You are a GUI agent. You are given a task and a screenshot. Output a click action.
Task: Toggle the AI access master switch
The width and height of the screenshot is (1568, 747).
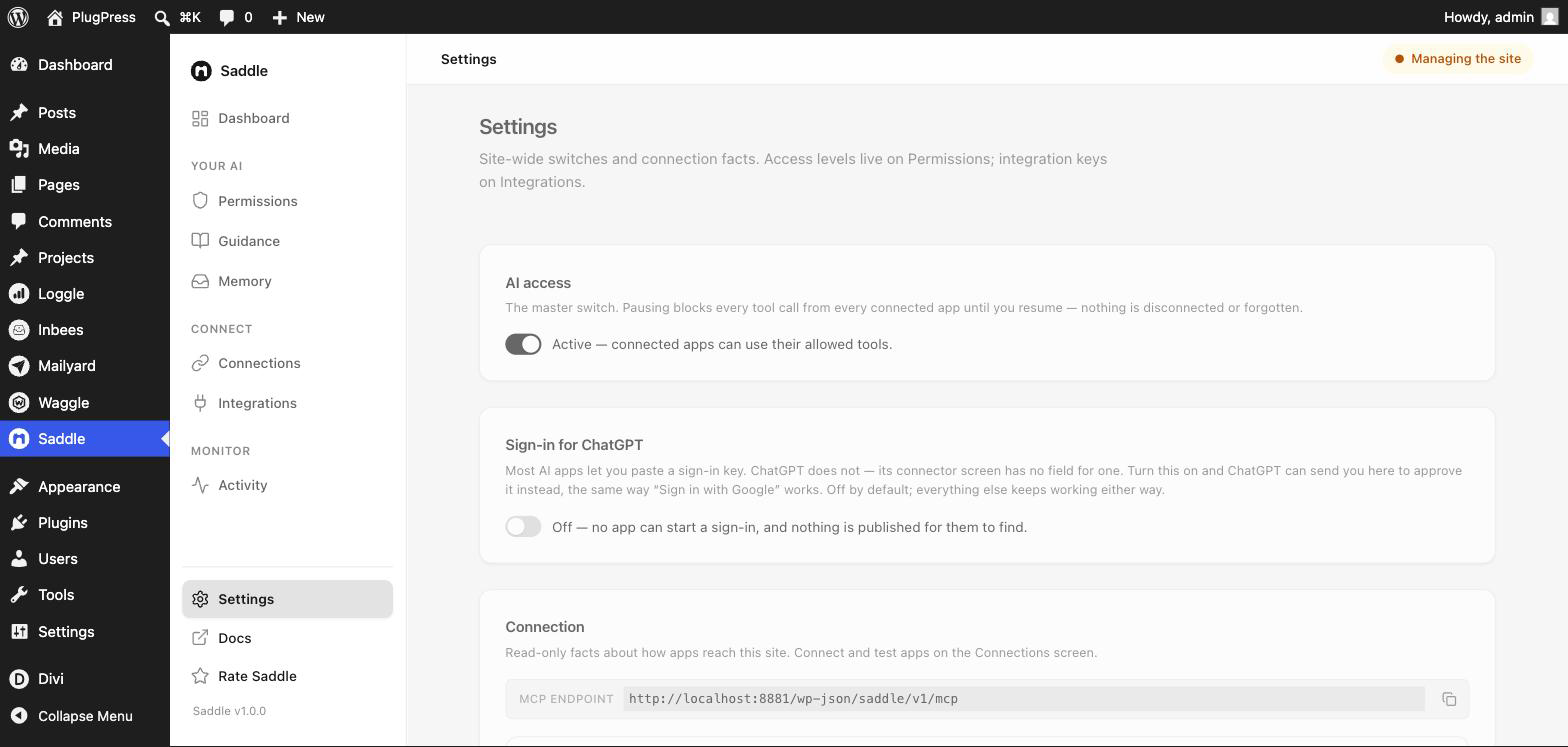tap(523, 344)
